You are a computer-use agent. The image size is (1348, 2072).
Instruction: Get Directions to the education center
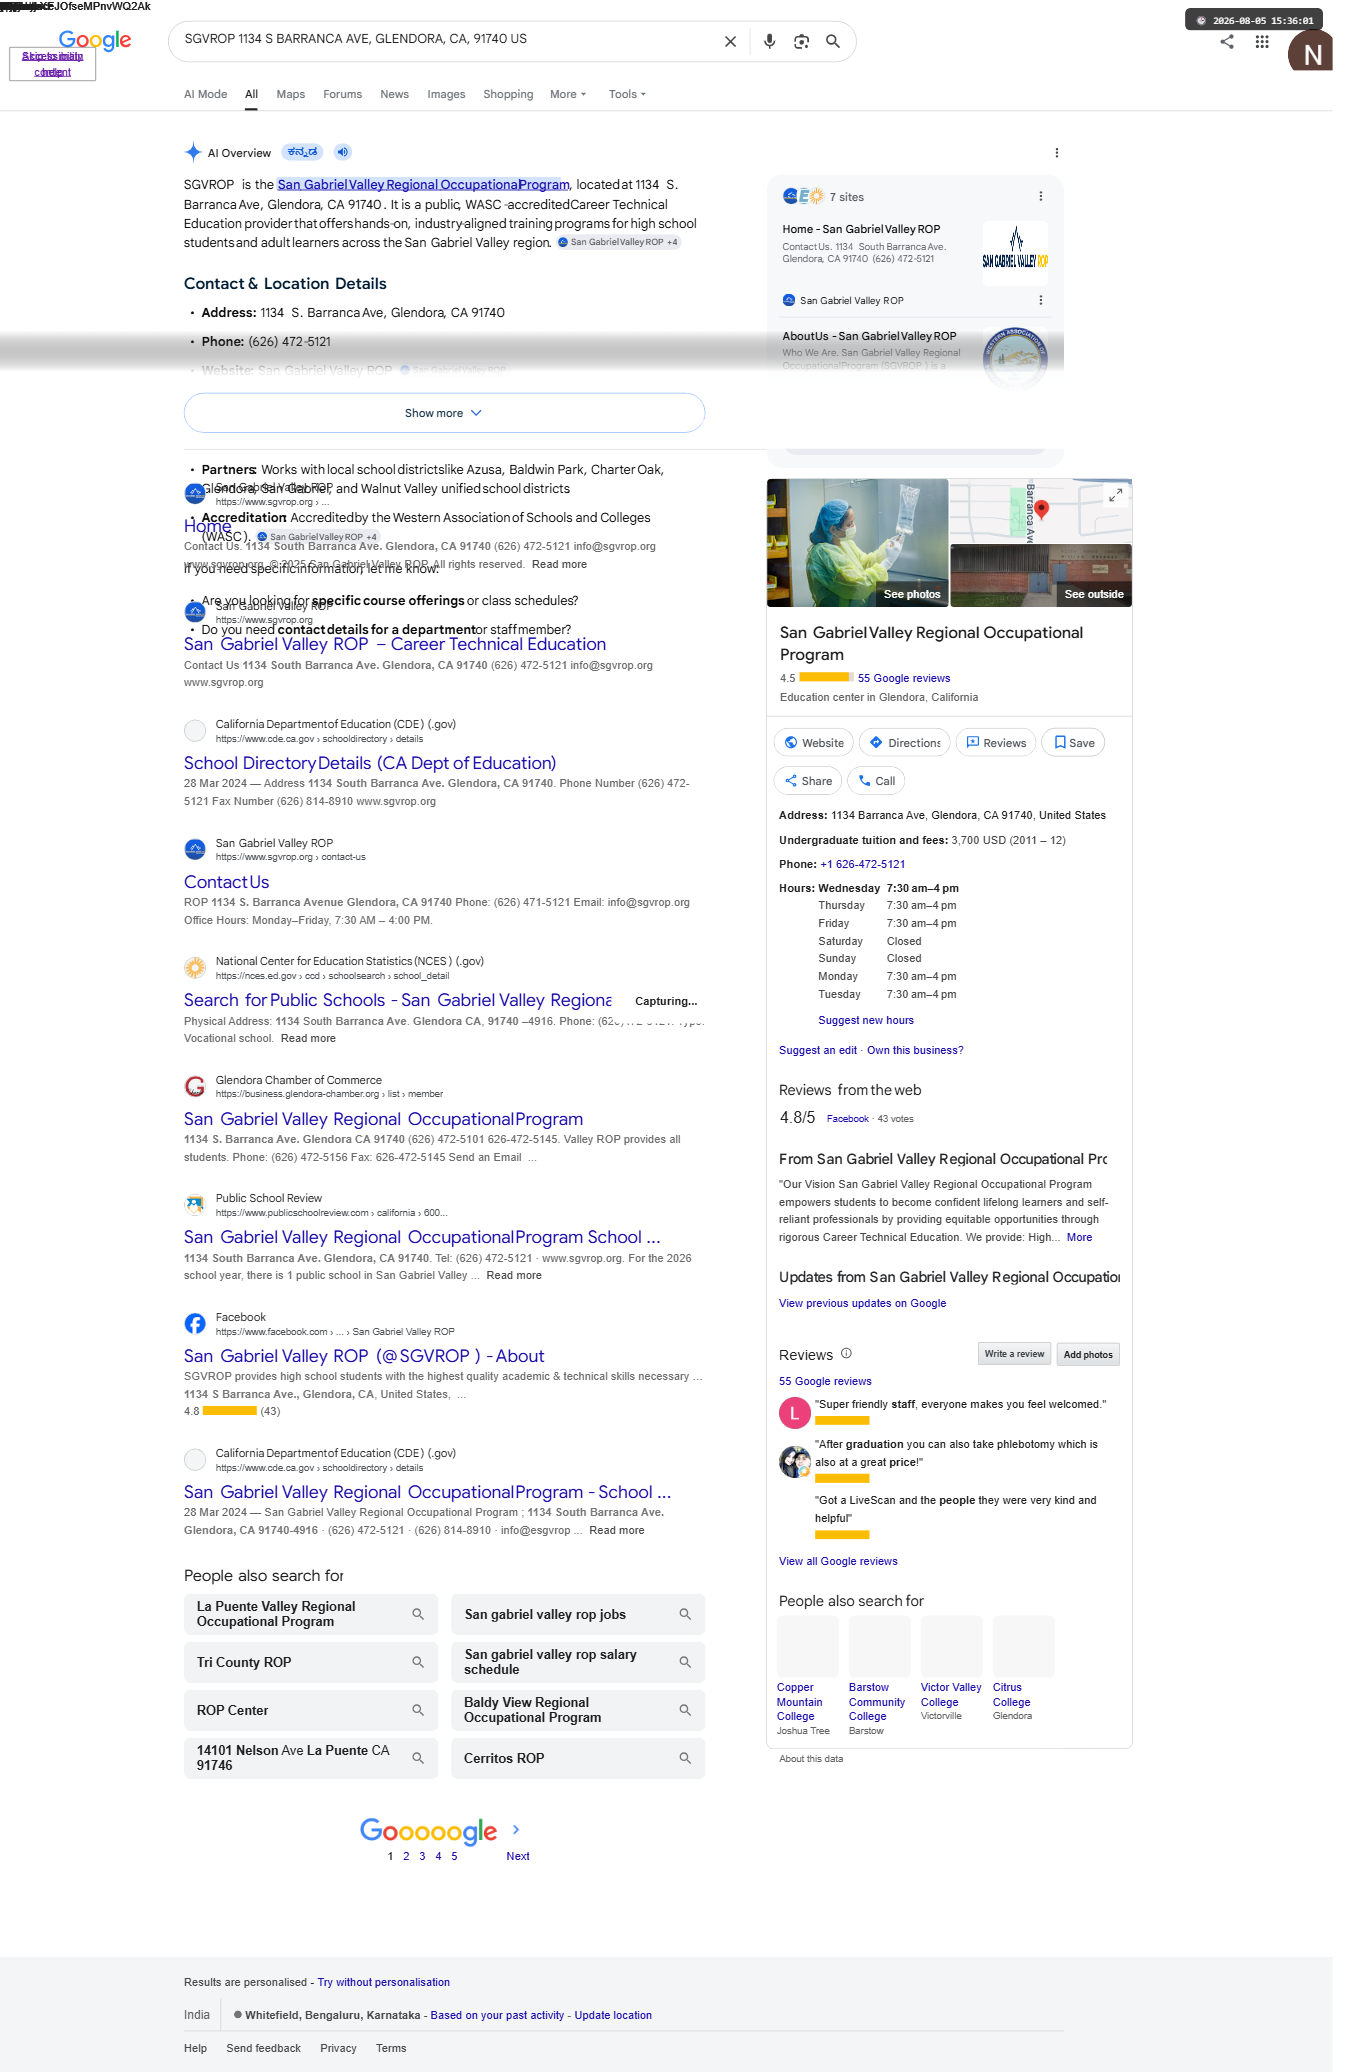click(904, 743)
